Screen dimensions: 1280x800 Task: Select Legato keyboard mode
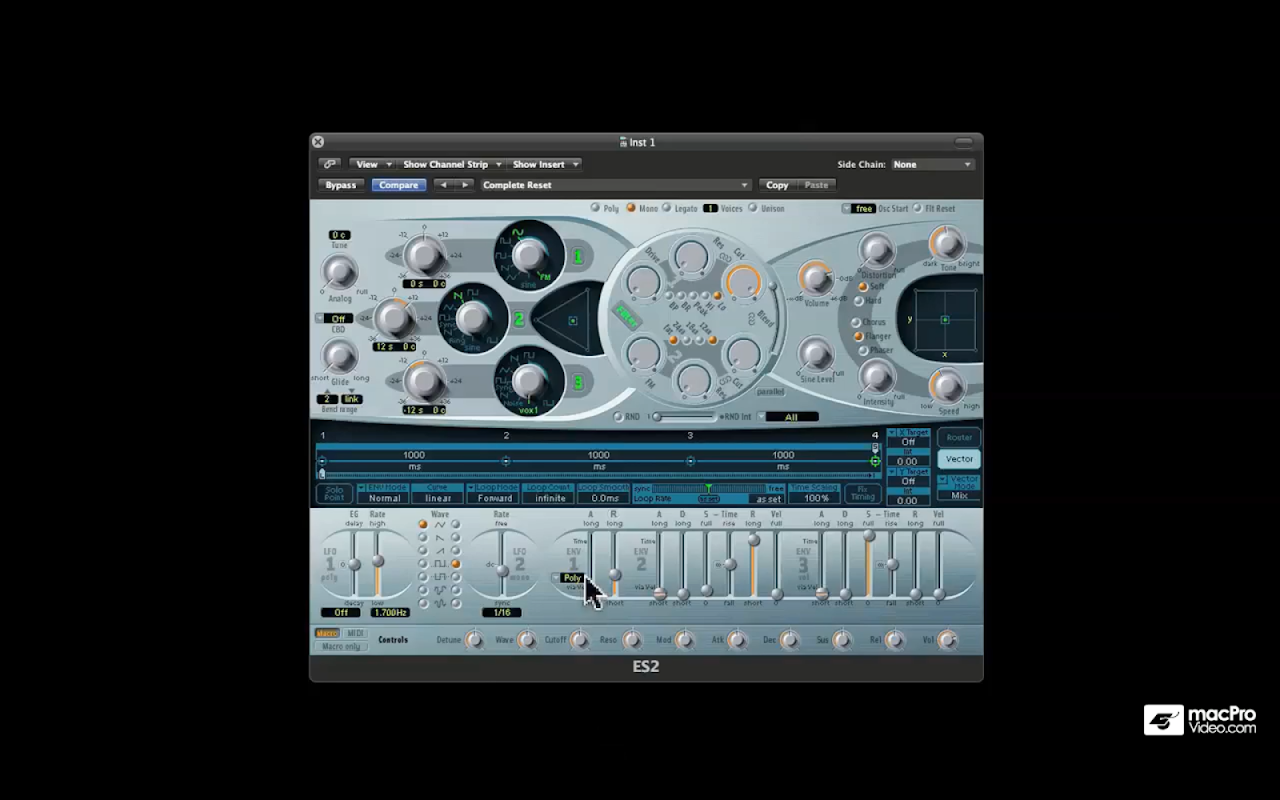[x=666, y=208]
